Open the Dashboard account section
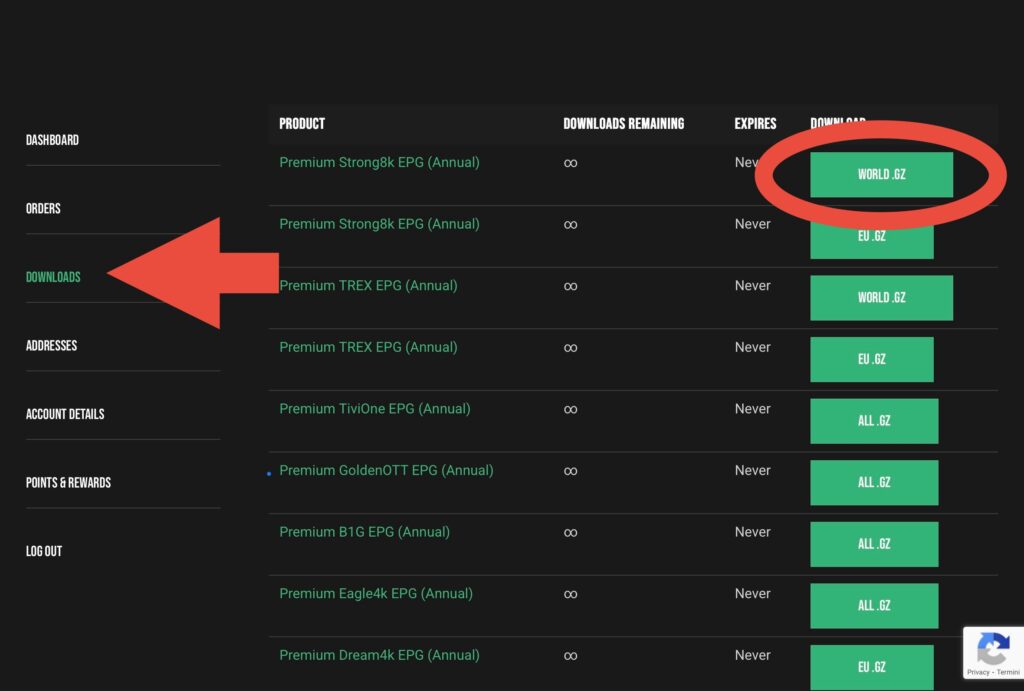 coord(52,140)
